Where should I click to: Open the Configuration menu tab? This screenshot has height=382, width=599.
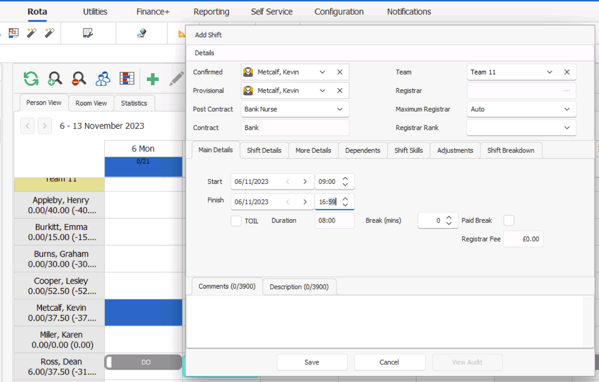pos(339,12)
